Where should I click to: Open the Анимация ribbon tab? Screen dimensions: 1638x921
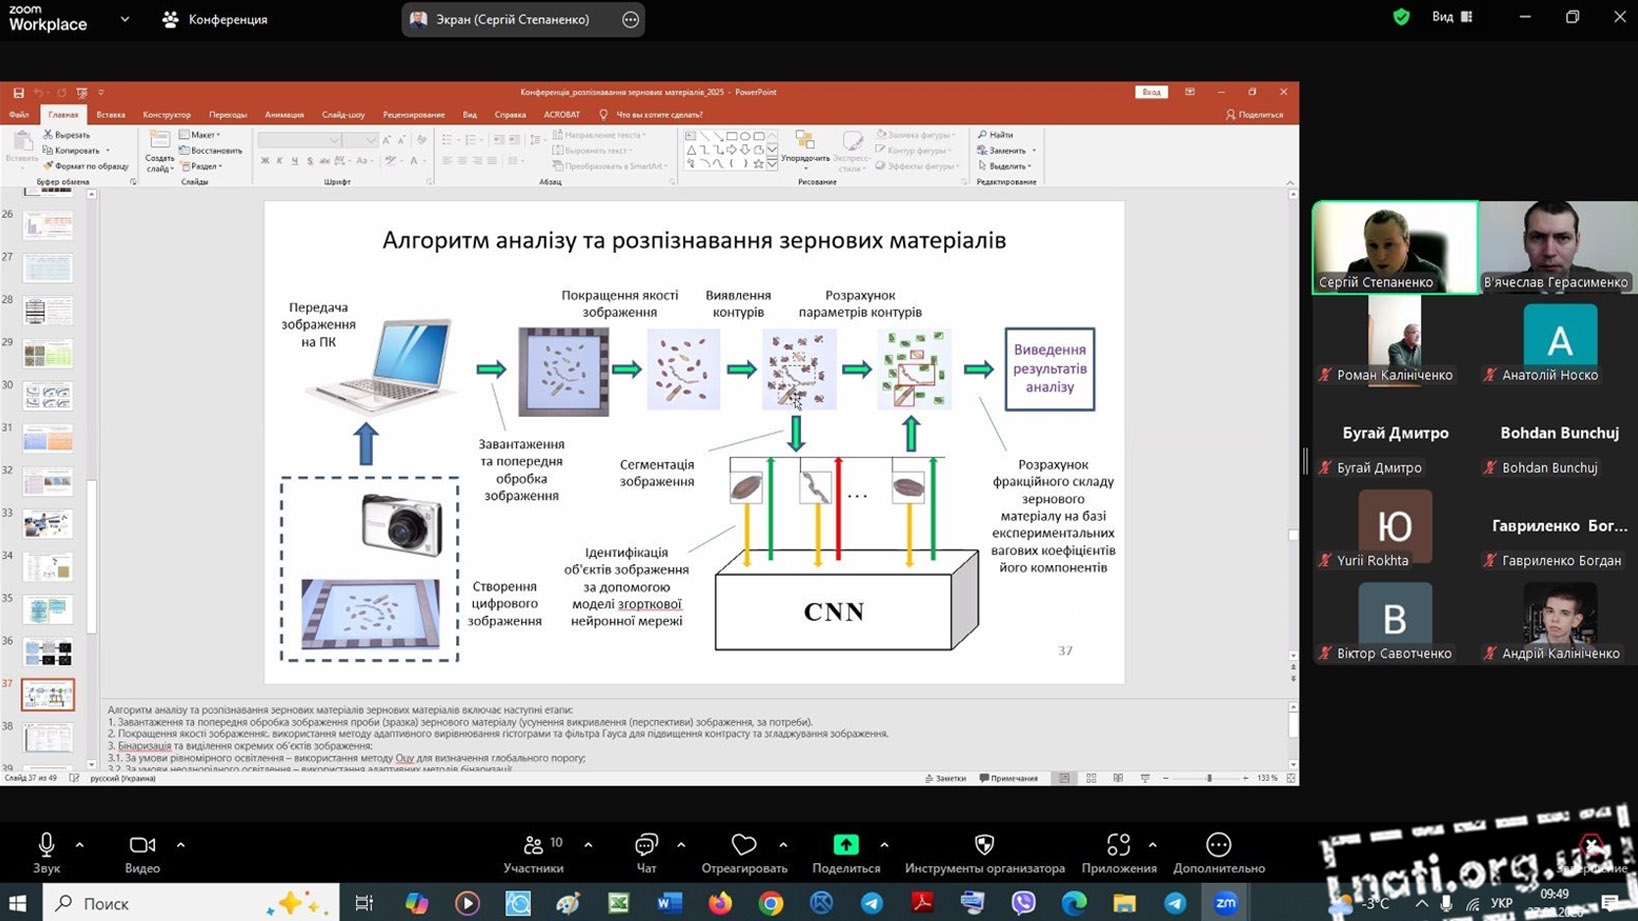(x=284, y=115)
